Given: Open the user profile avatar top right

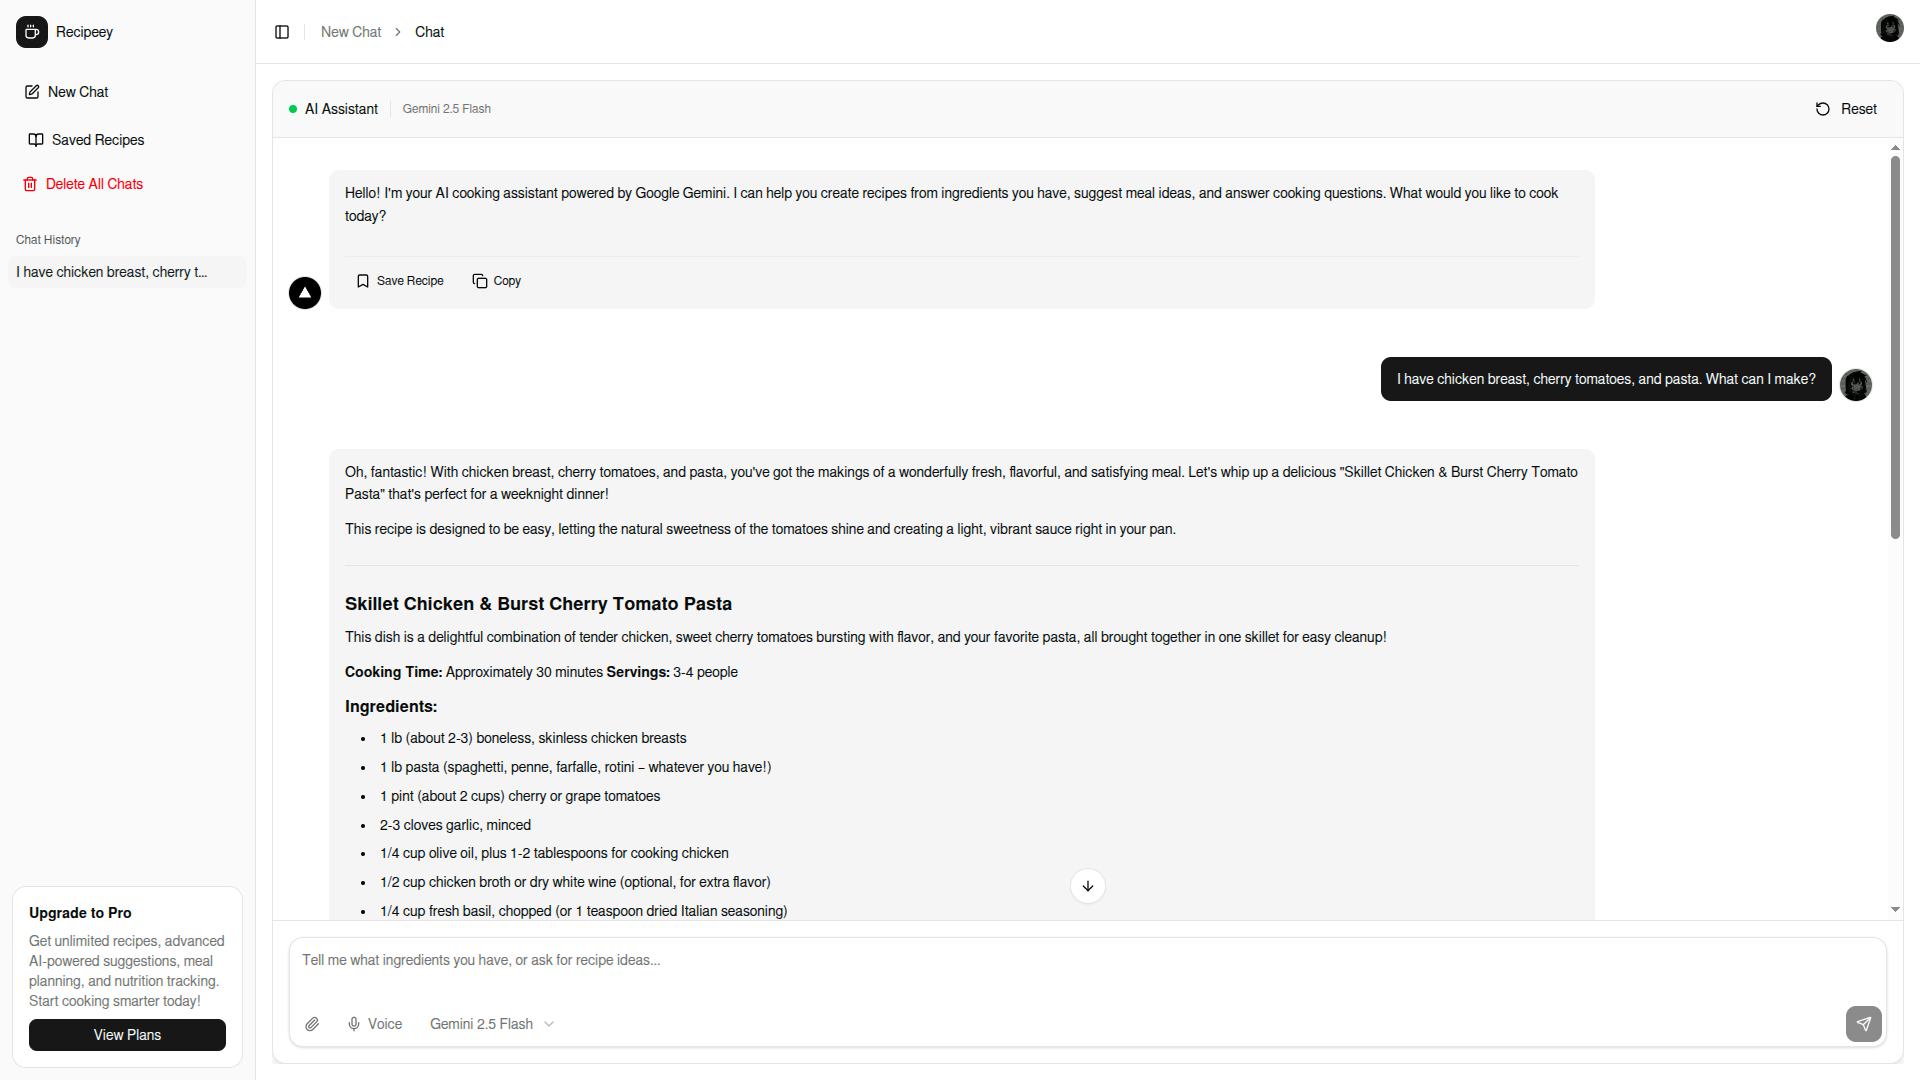Looking at the screenshot, I should 1889,28.
